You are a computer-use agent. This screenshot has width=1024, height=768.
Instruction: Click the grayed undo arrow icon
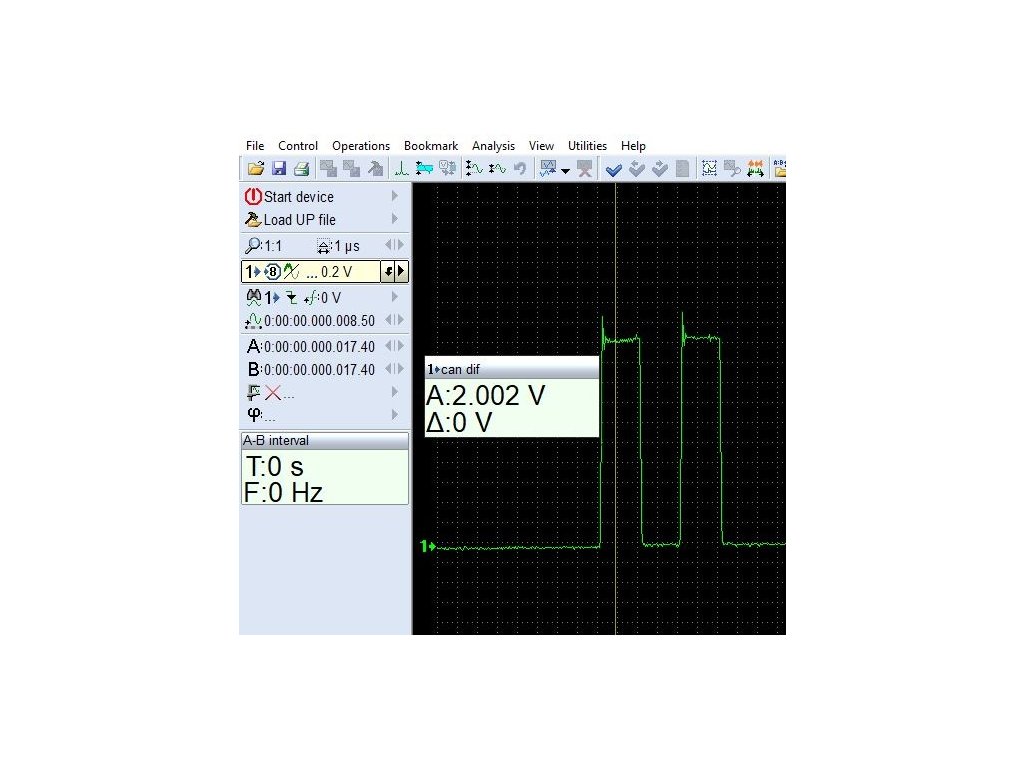click(x=520, y=168)
